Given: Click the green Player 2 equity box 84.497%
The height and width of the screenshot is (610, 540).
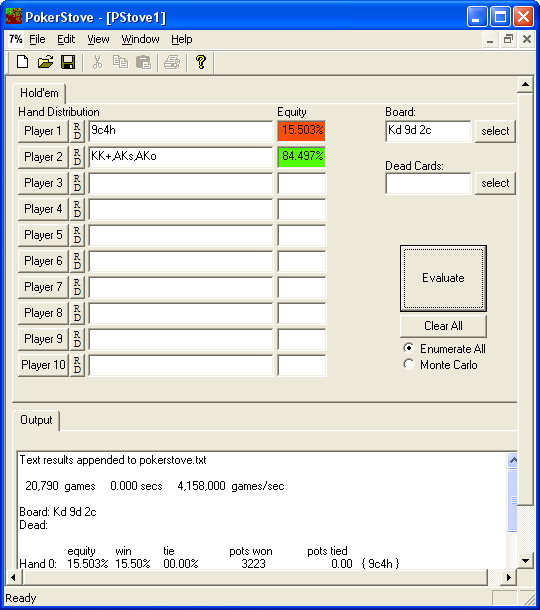Looking at the screenshot, I should click(302, 157).
